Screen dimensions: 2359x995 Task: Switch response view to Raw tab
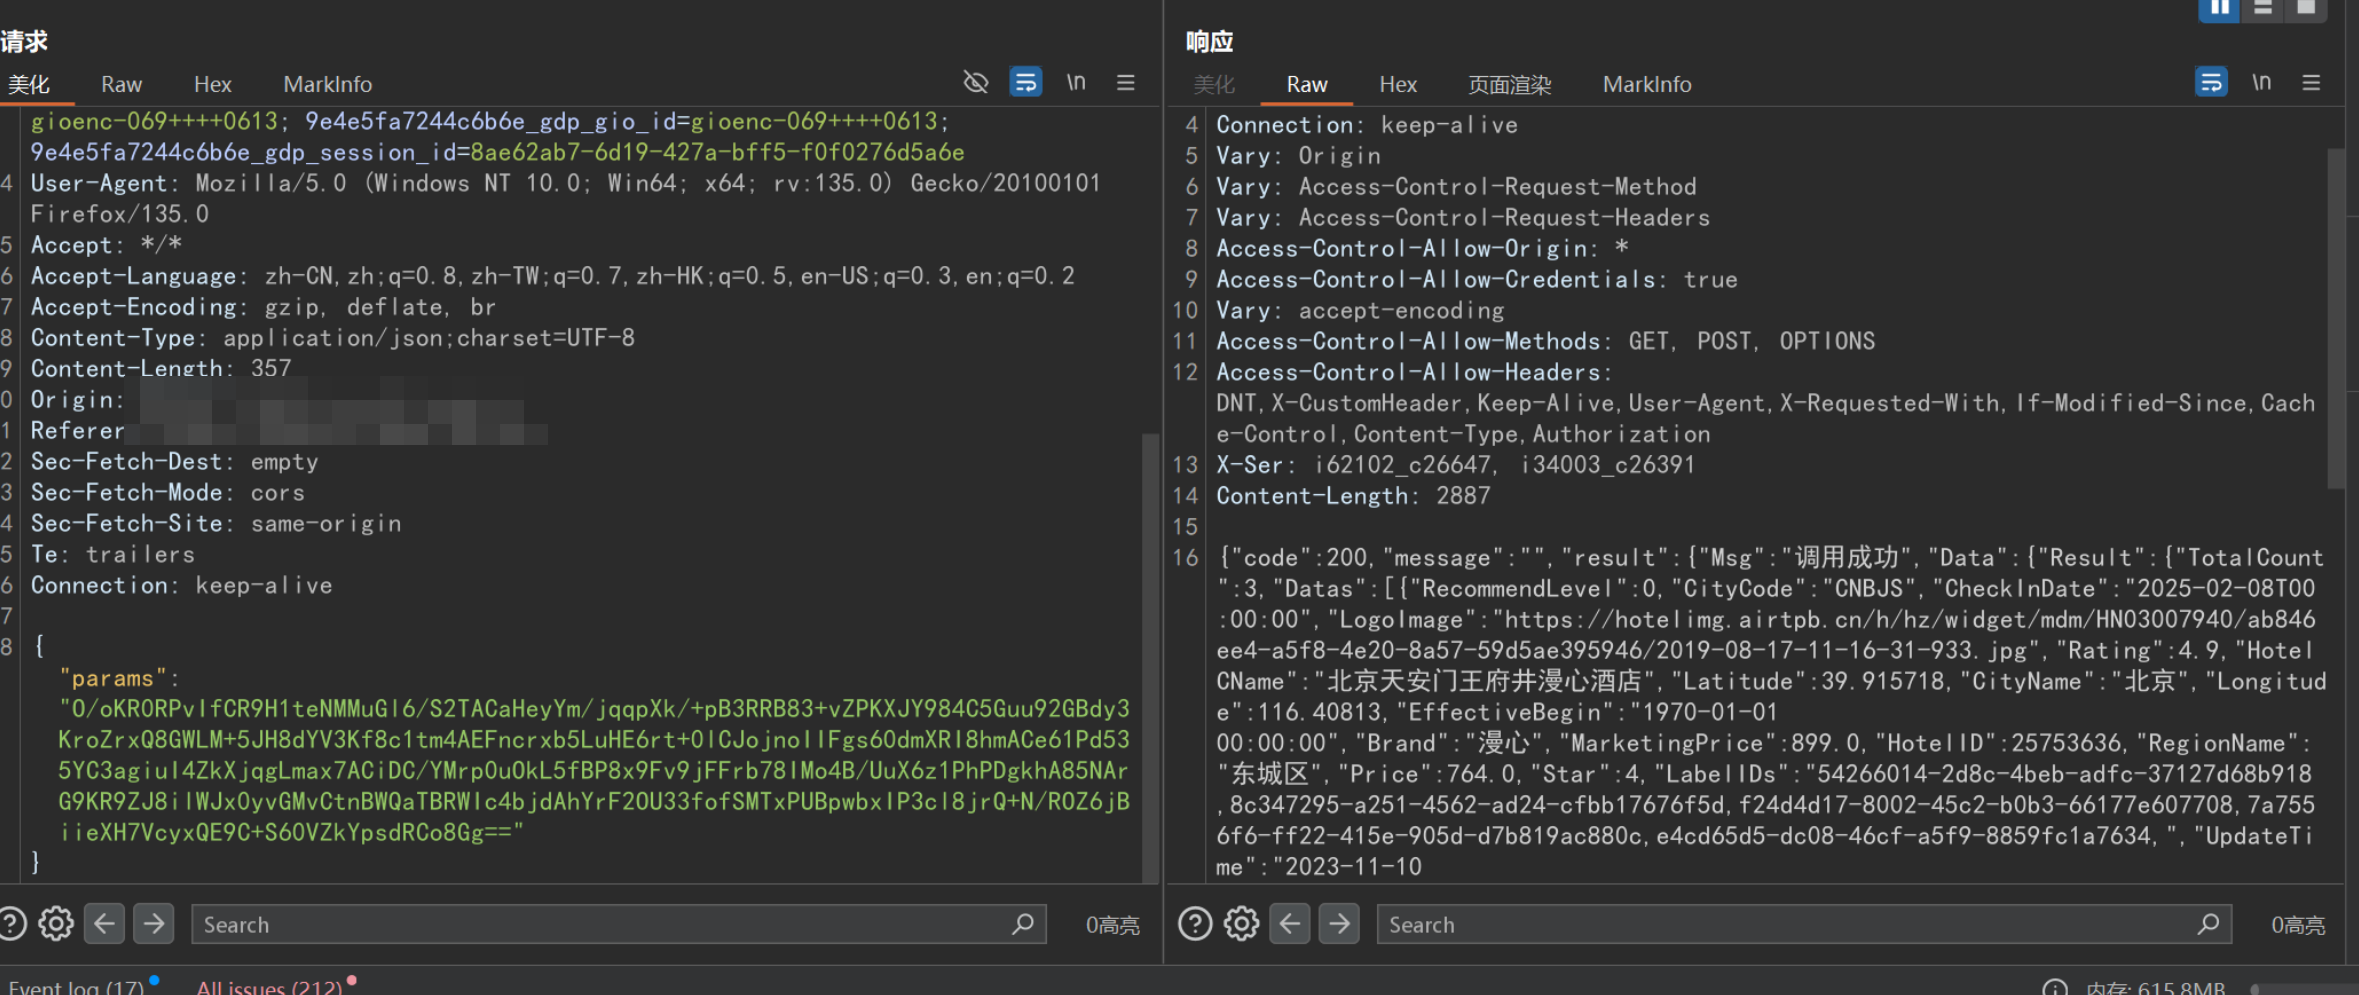click(x=1306, y=84)
